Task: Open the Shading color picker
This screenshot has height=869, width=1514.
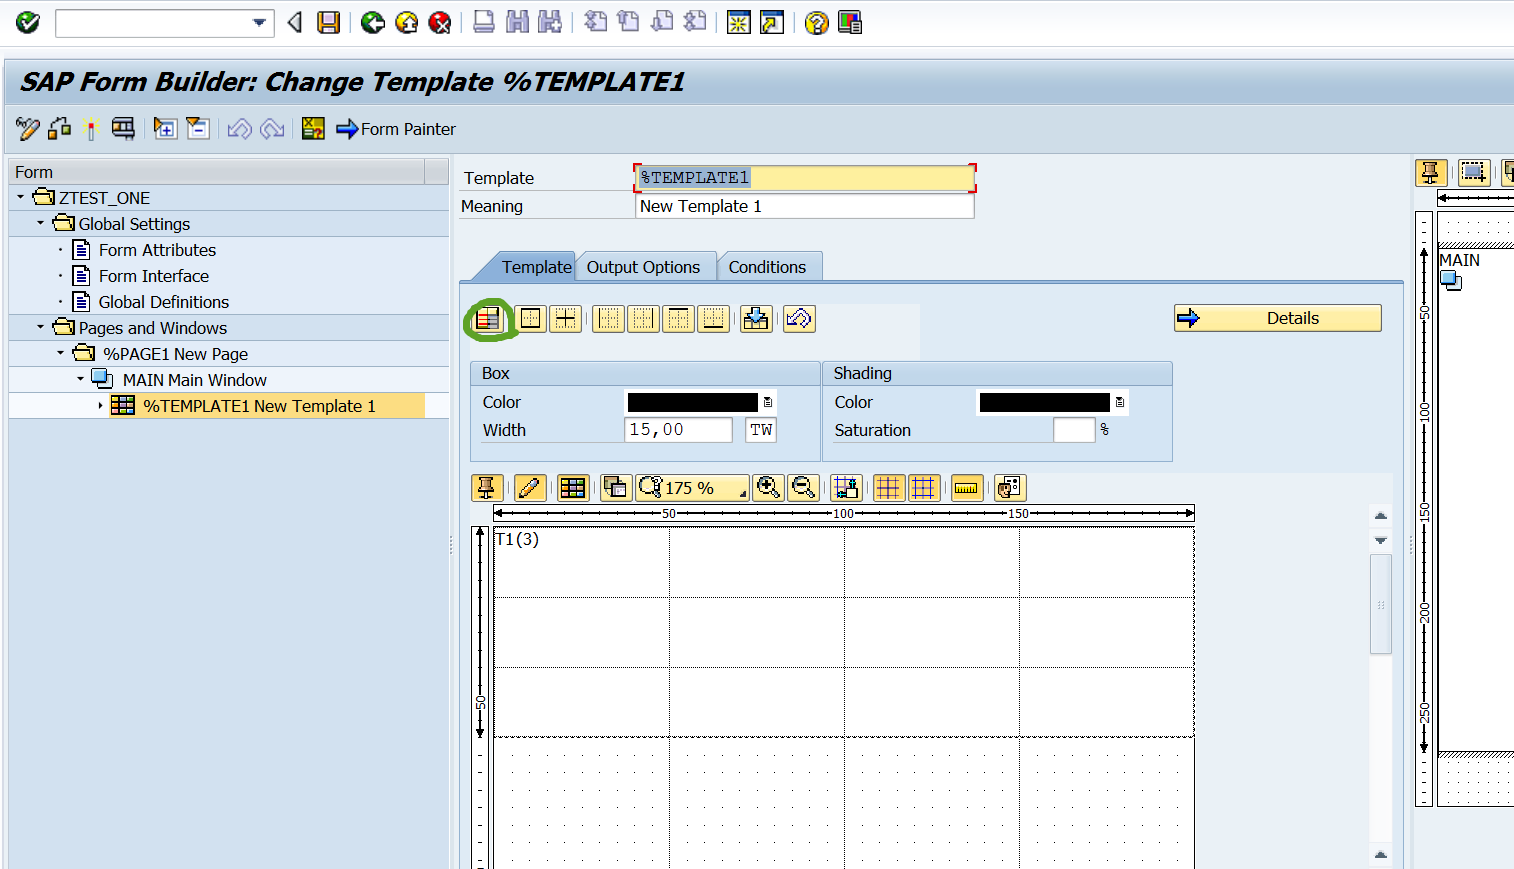Action: coord(1120,401)
